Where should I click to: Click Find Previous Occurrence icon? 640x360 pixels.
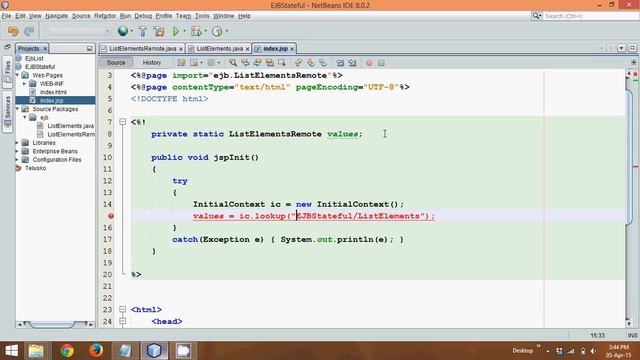click(x=245, y=63)
